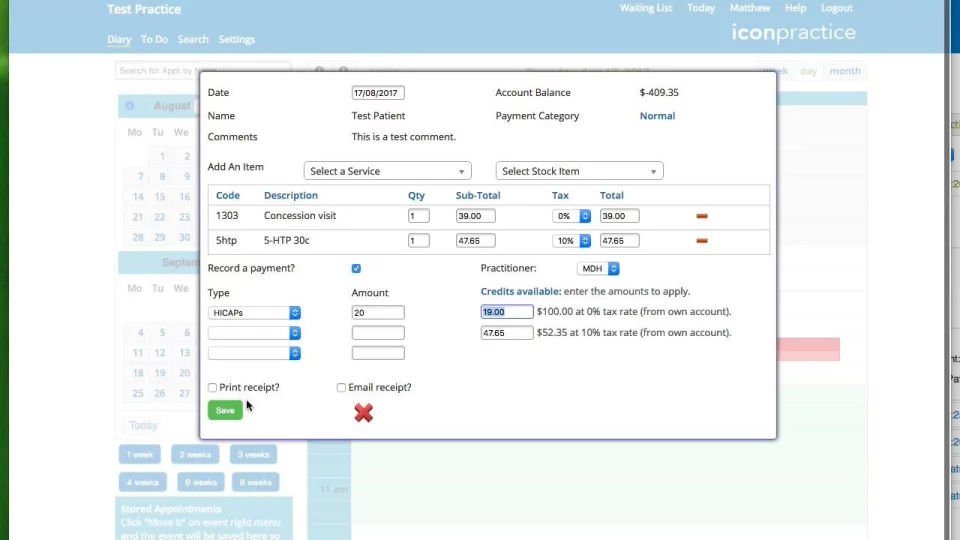Screen dimensions: 960x540
Task: Click the red X cancel icon
Action: [x=363, y=412]
